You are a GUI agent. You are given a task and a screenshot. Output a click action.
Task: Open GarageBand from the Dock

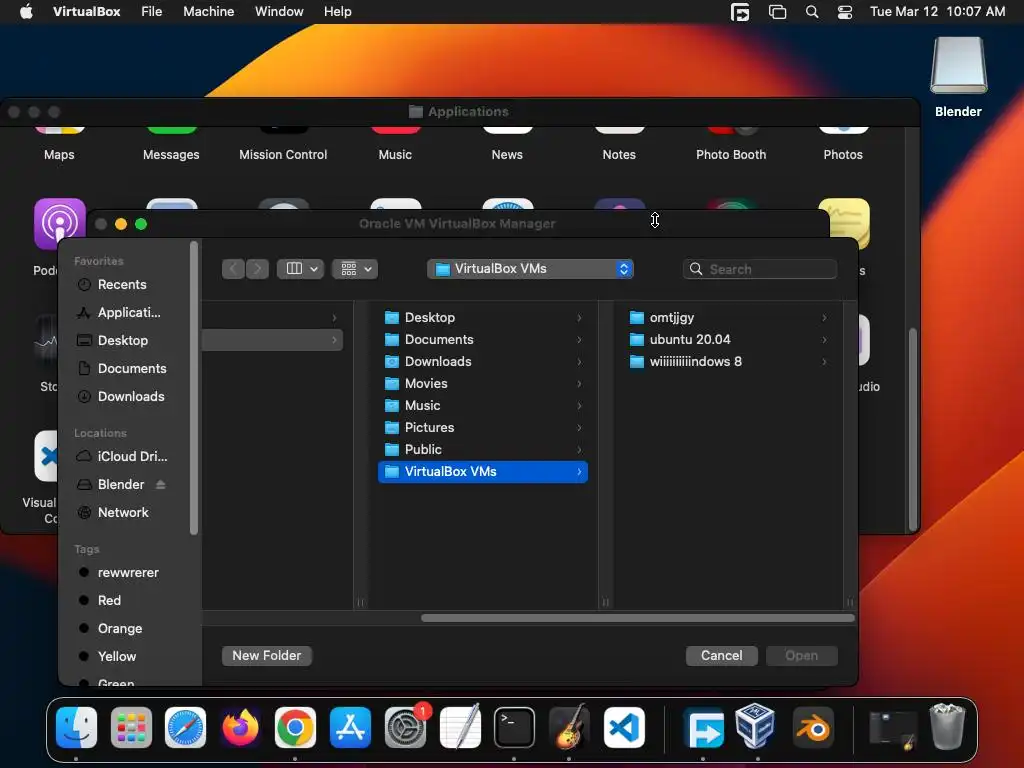[x=569, y=728]
